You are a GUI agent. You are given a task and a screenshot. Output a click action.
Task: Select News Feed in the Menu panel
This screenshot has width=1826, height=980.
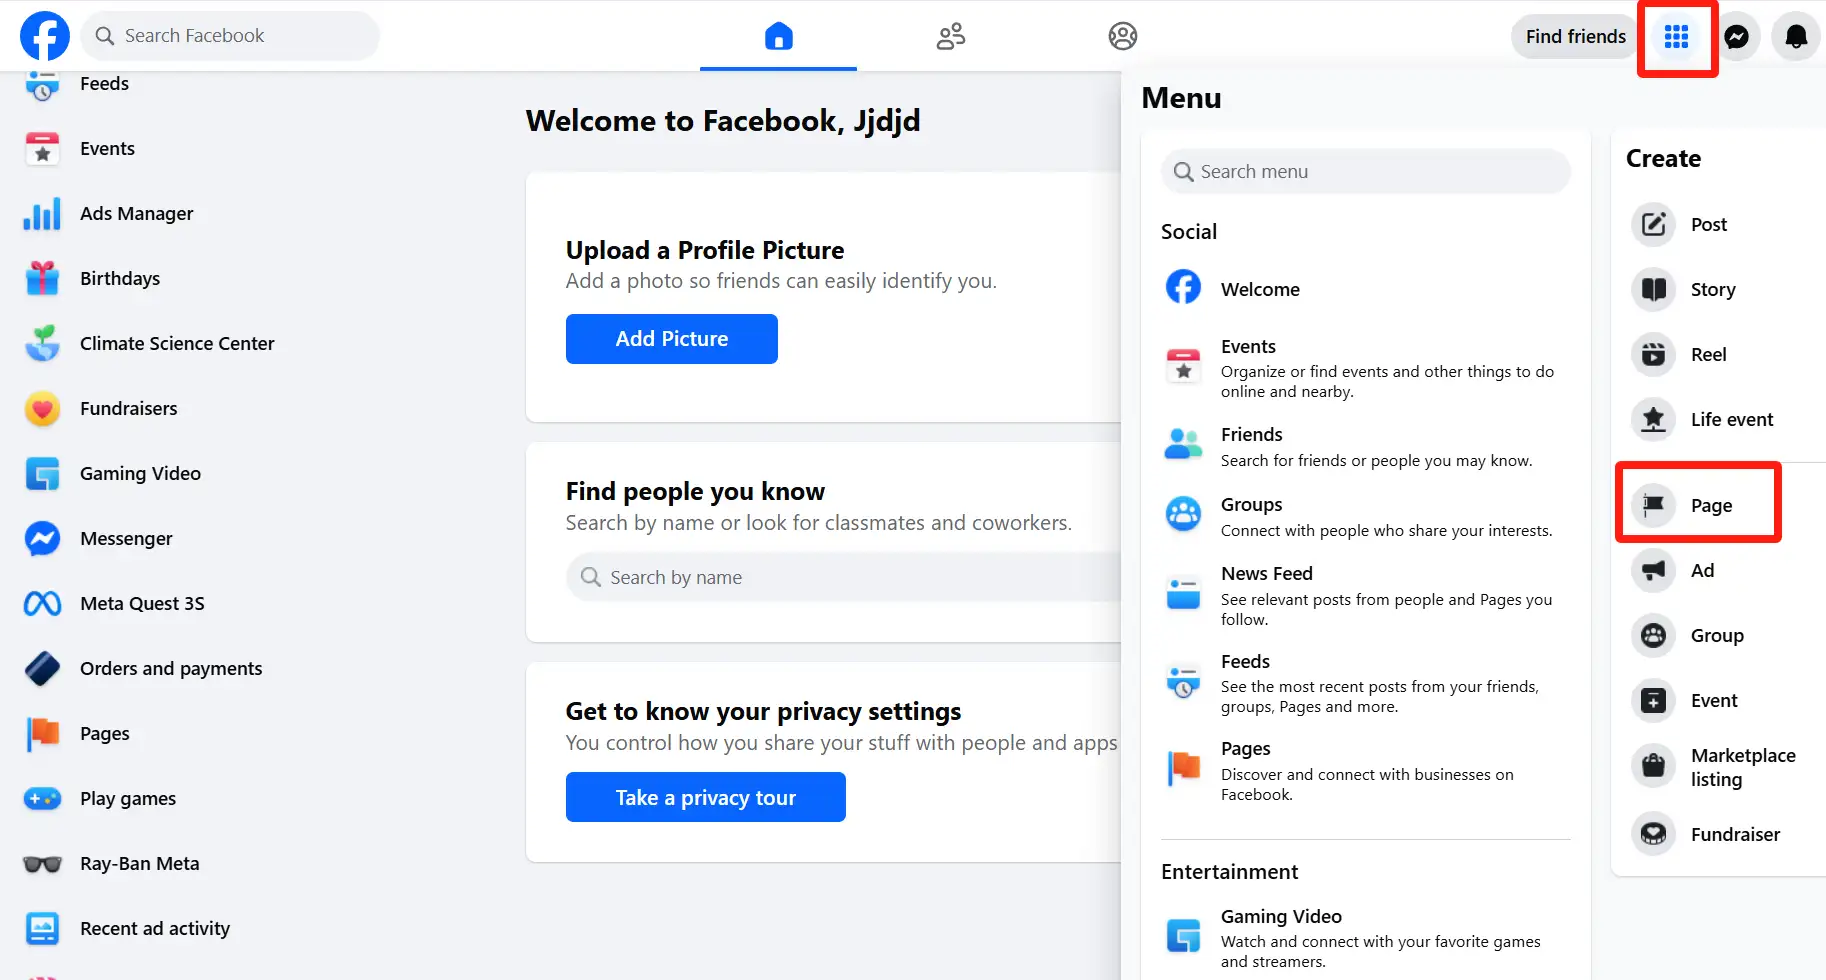click(1365, 595)
